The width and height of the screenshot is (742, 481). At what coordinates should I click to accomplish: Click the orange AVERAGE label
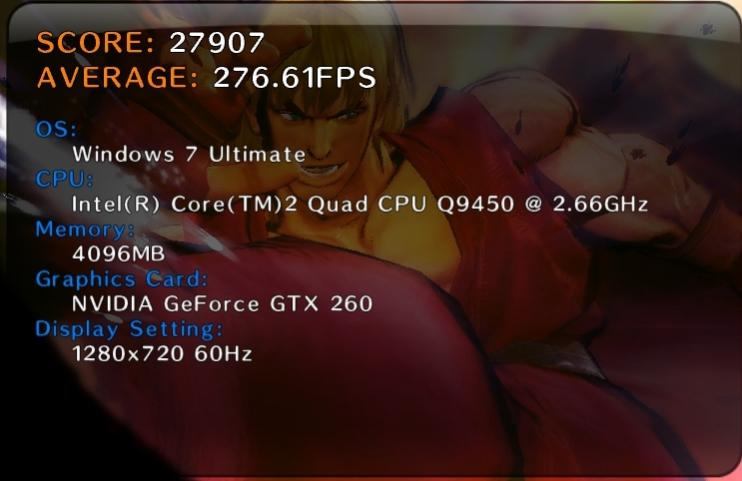pos(118,77)
